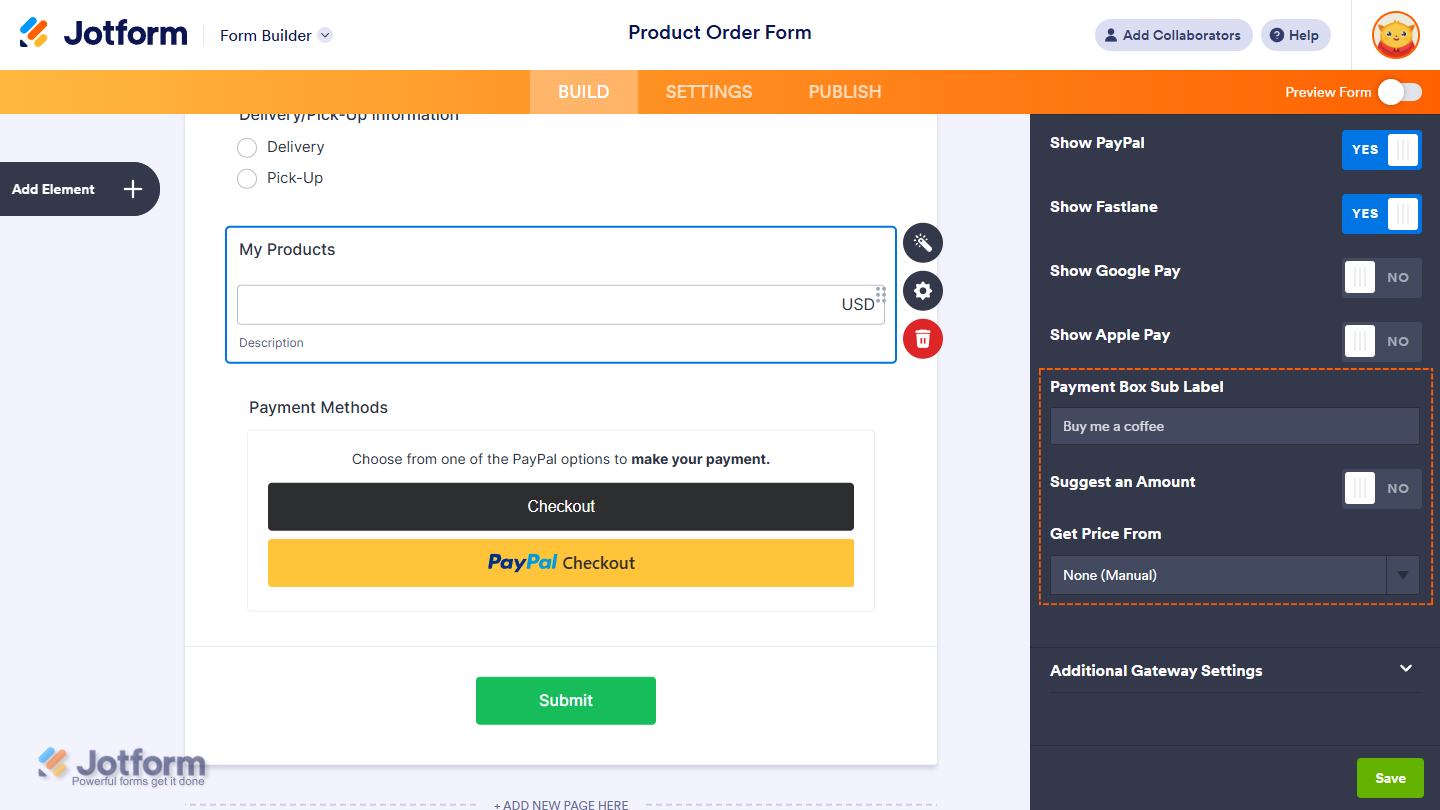1440x810 pixels.
Task: Go to the PUBLISH tab
Action: [x=845, y=92]
